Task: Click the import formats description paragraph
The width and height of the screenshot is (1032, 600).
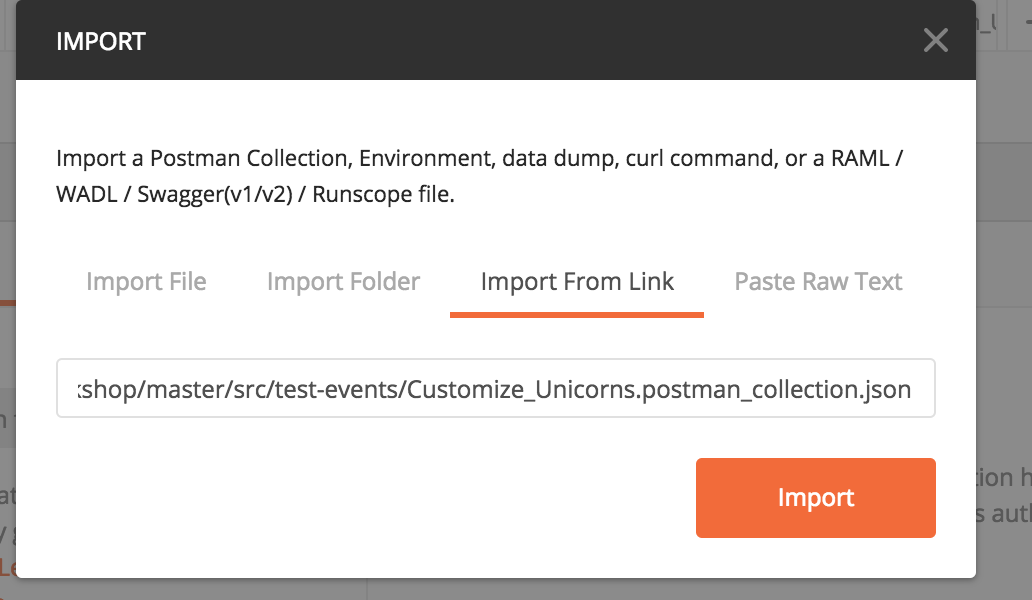Action: (x=480, y=176)
